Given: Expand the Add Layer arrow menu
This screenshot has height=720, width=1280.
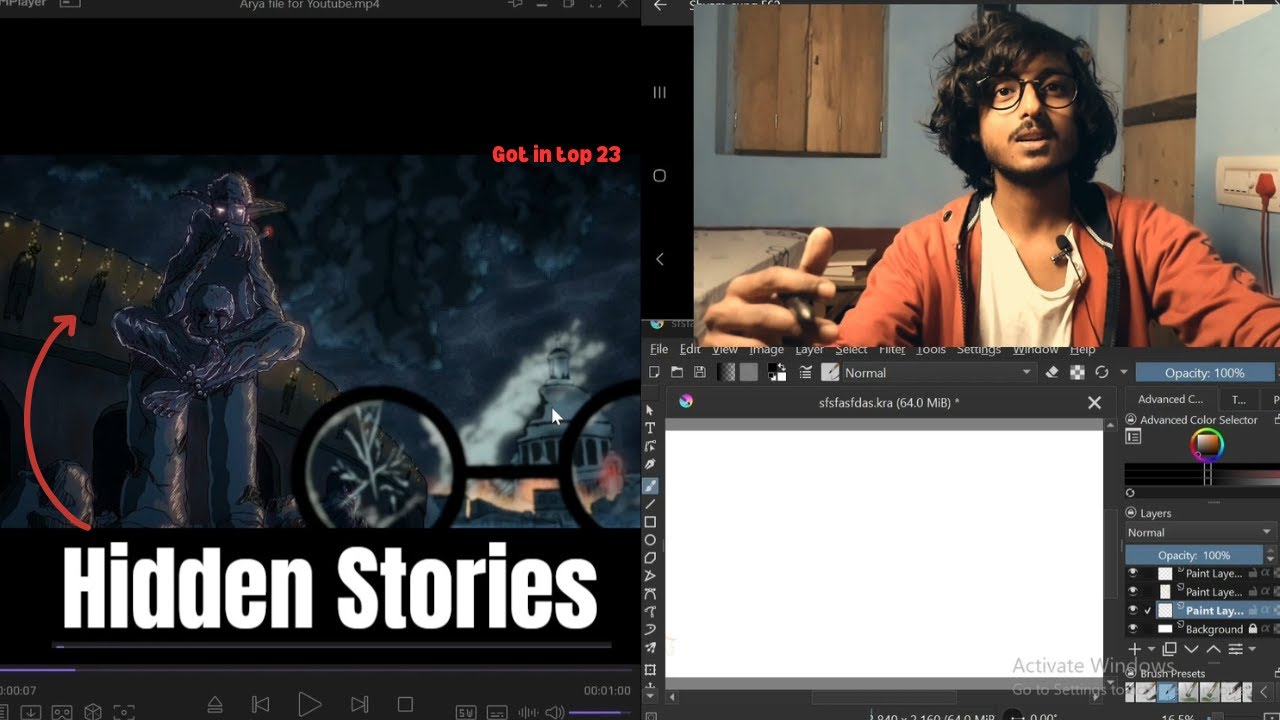Looking at the screenshot, I should pyautogui.click(x=1151, y=650).
